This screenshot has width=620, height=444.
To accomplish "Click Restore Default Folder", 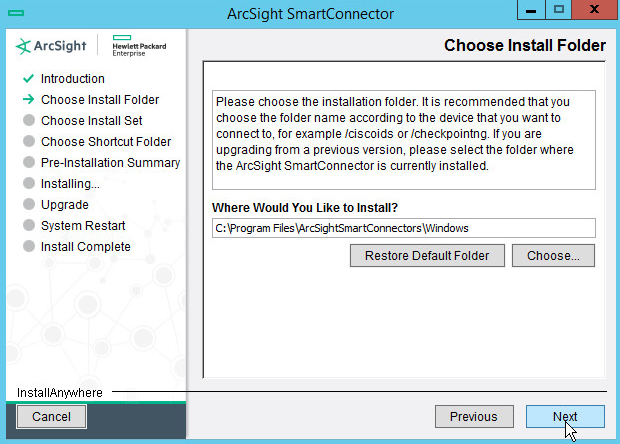I will tap(427, 255).
